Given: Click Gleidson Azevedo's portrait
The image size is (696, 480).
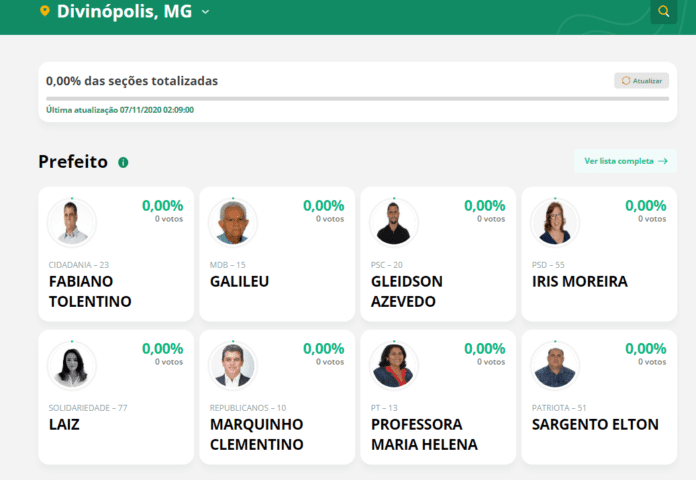Looking at the screenshot, I should (x=394, y=222).
